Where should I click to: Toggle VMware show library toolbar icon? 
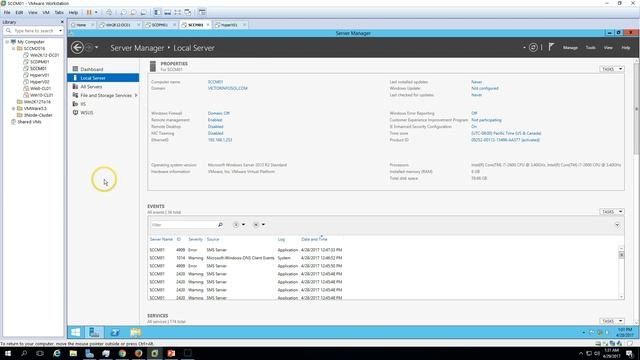[x=157, y=12]
